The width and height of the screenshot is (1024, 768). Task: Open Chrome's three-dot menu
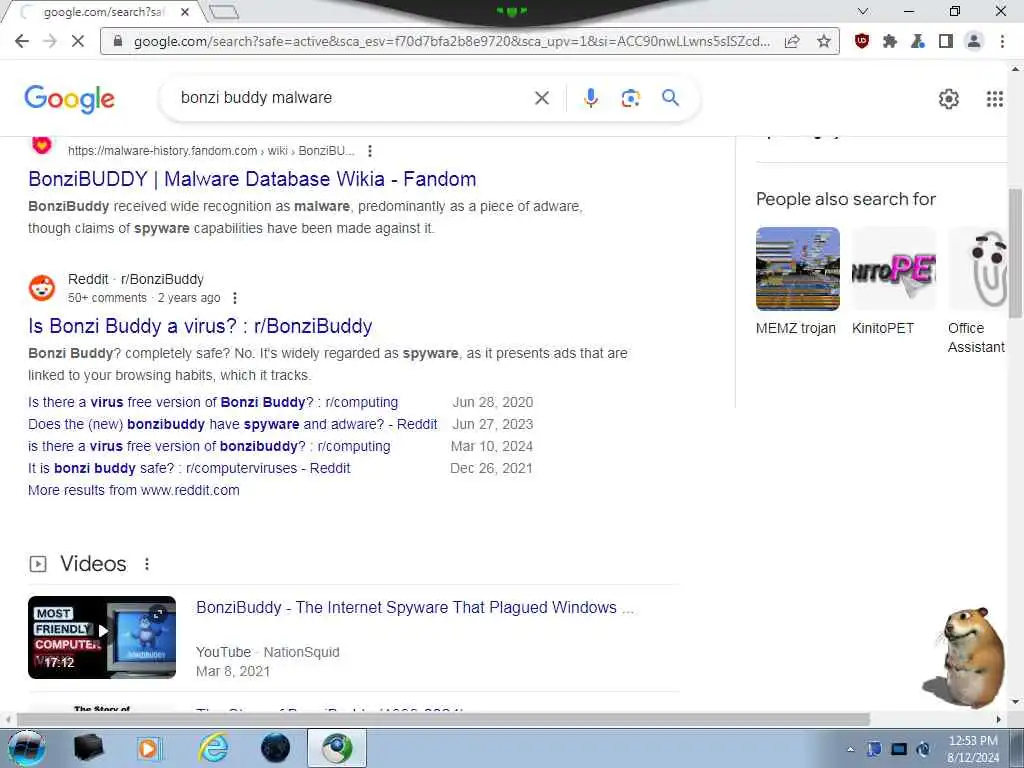(1002, 41)
